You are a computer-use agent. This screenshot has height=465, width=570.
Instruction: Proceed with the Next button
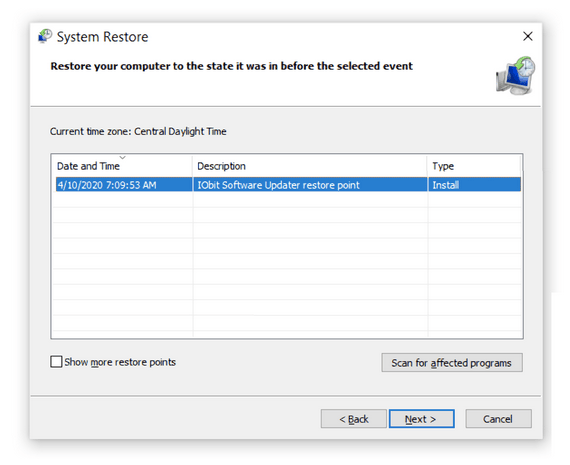click(x=421, y=419)
